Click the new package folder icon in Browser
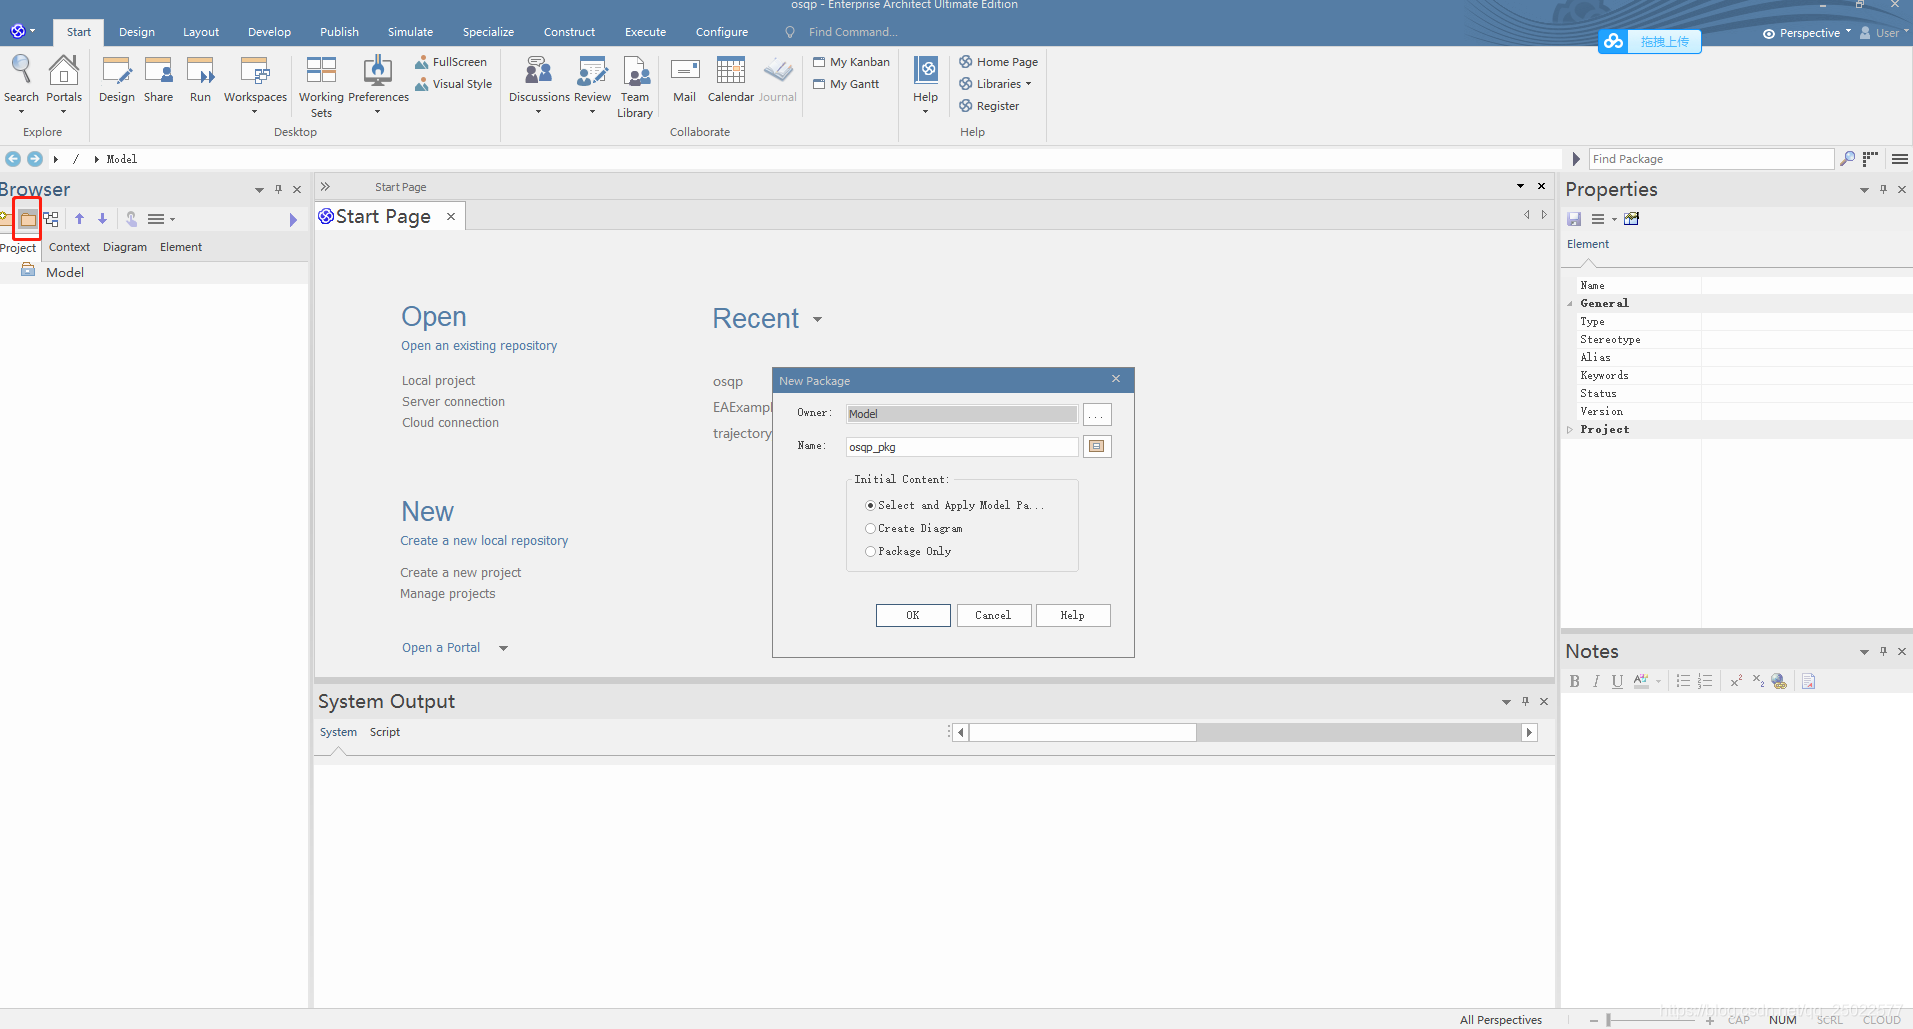The width and height of the screenshot is (1913, 1029). tap(28, 219)
